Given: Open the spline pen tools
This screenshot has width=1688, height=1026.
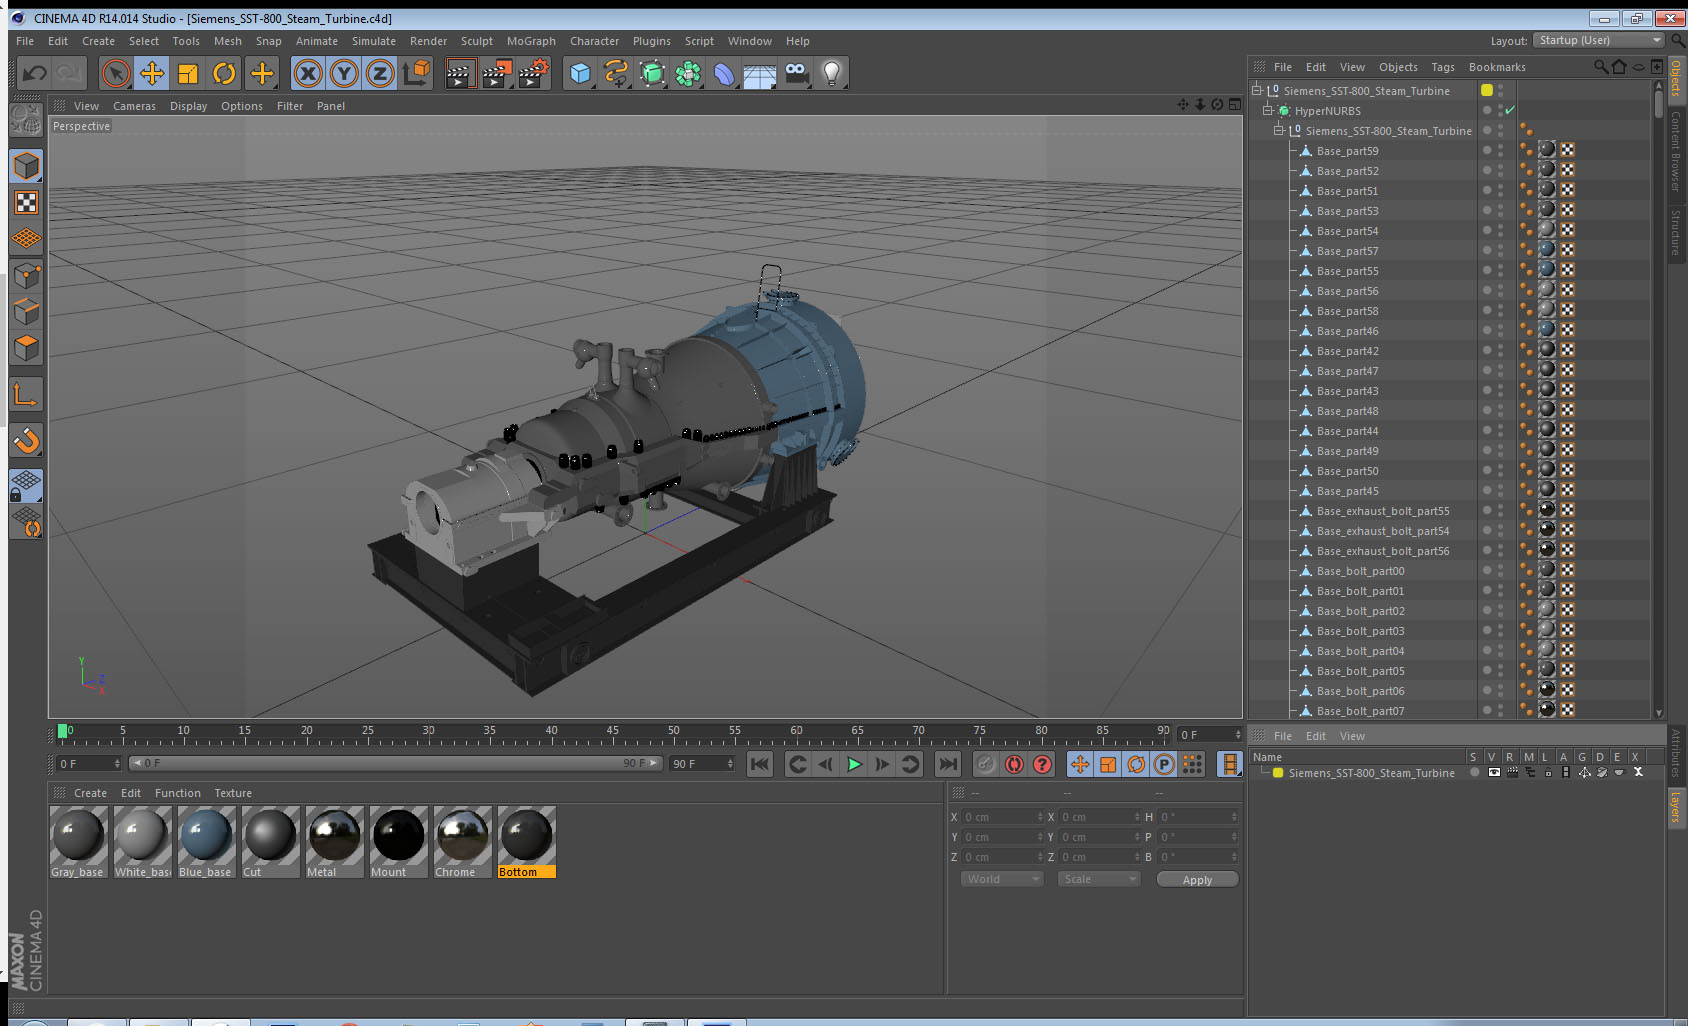Looking at the screenshot, I should tap(616, 73).
